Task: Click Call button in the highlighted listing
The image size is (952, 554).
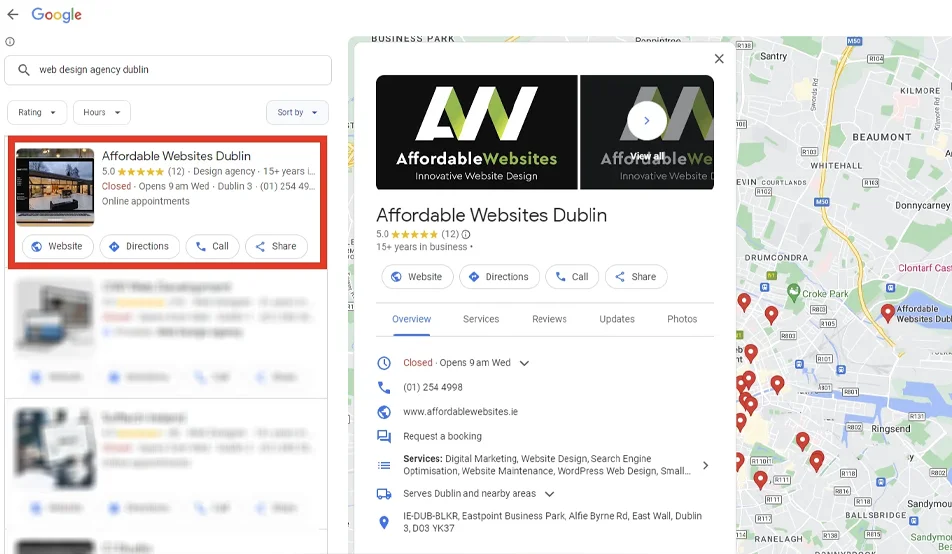Action: [x=212, y=246]
